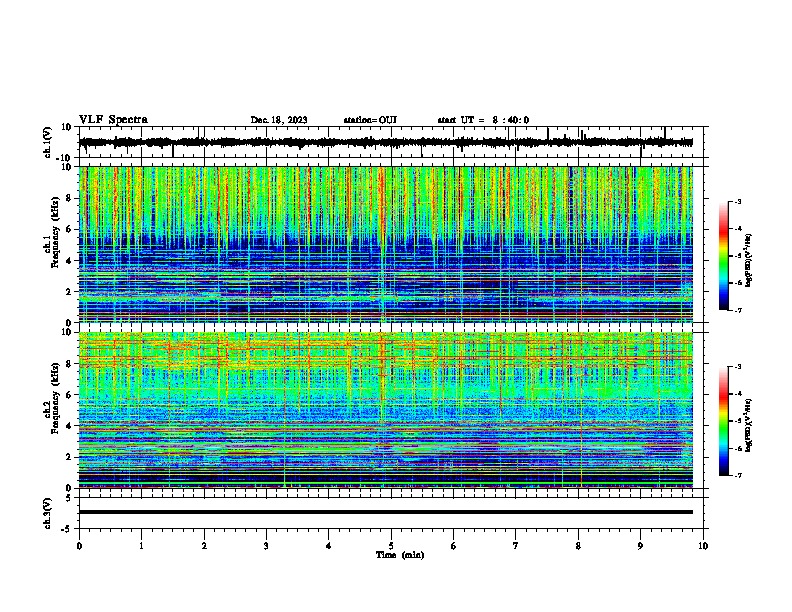This screenshot has width=792, height=612.
Task: Click the "ch.3(V)" axis label
Action: pos(48,513)
